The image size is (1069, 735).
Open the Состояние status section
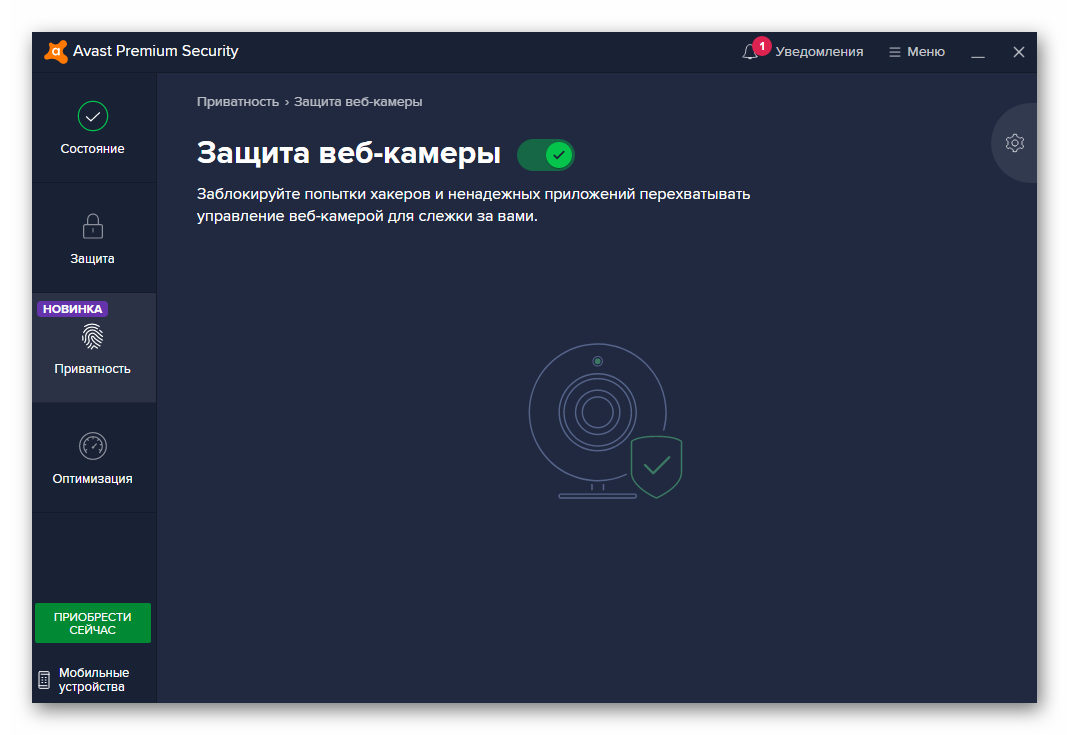pos(93,128)
